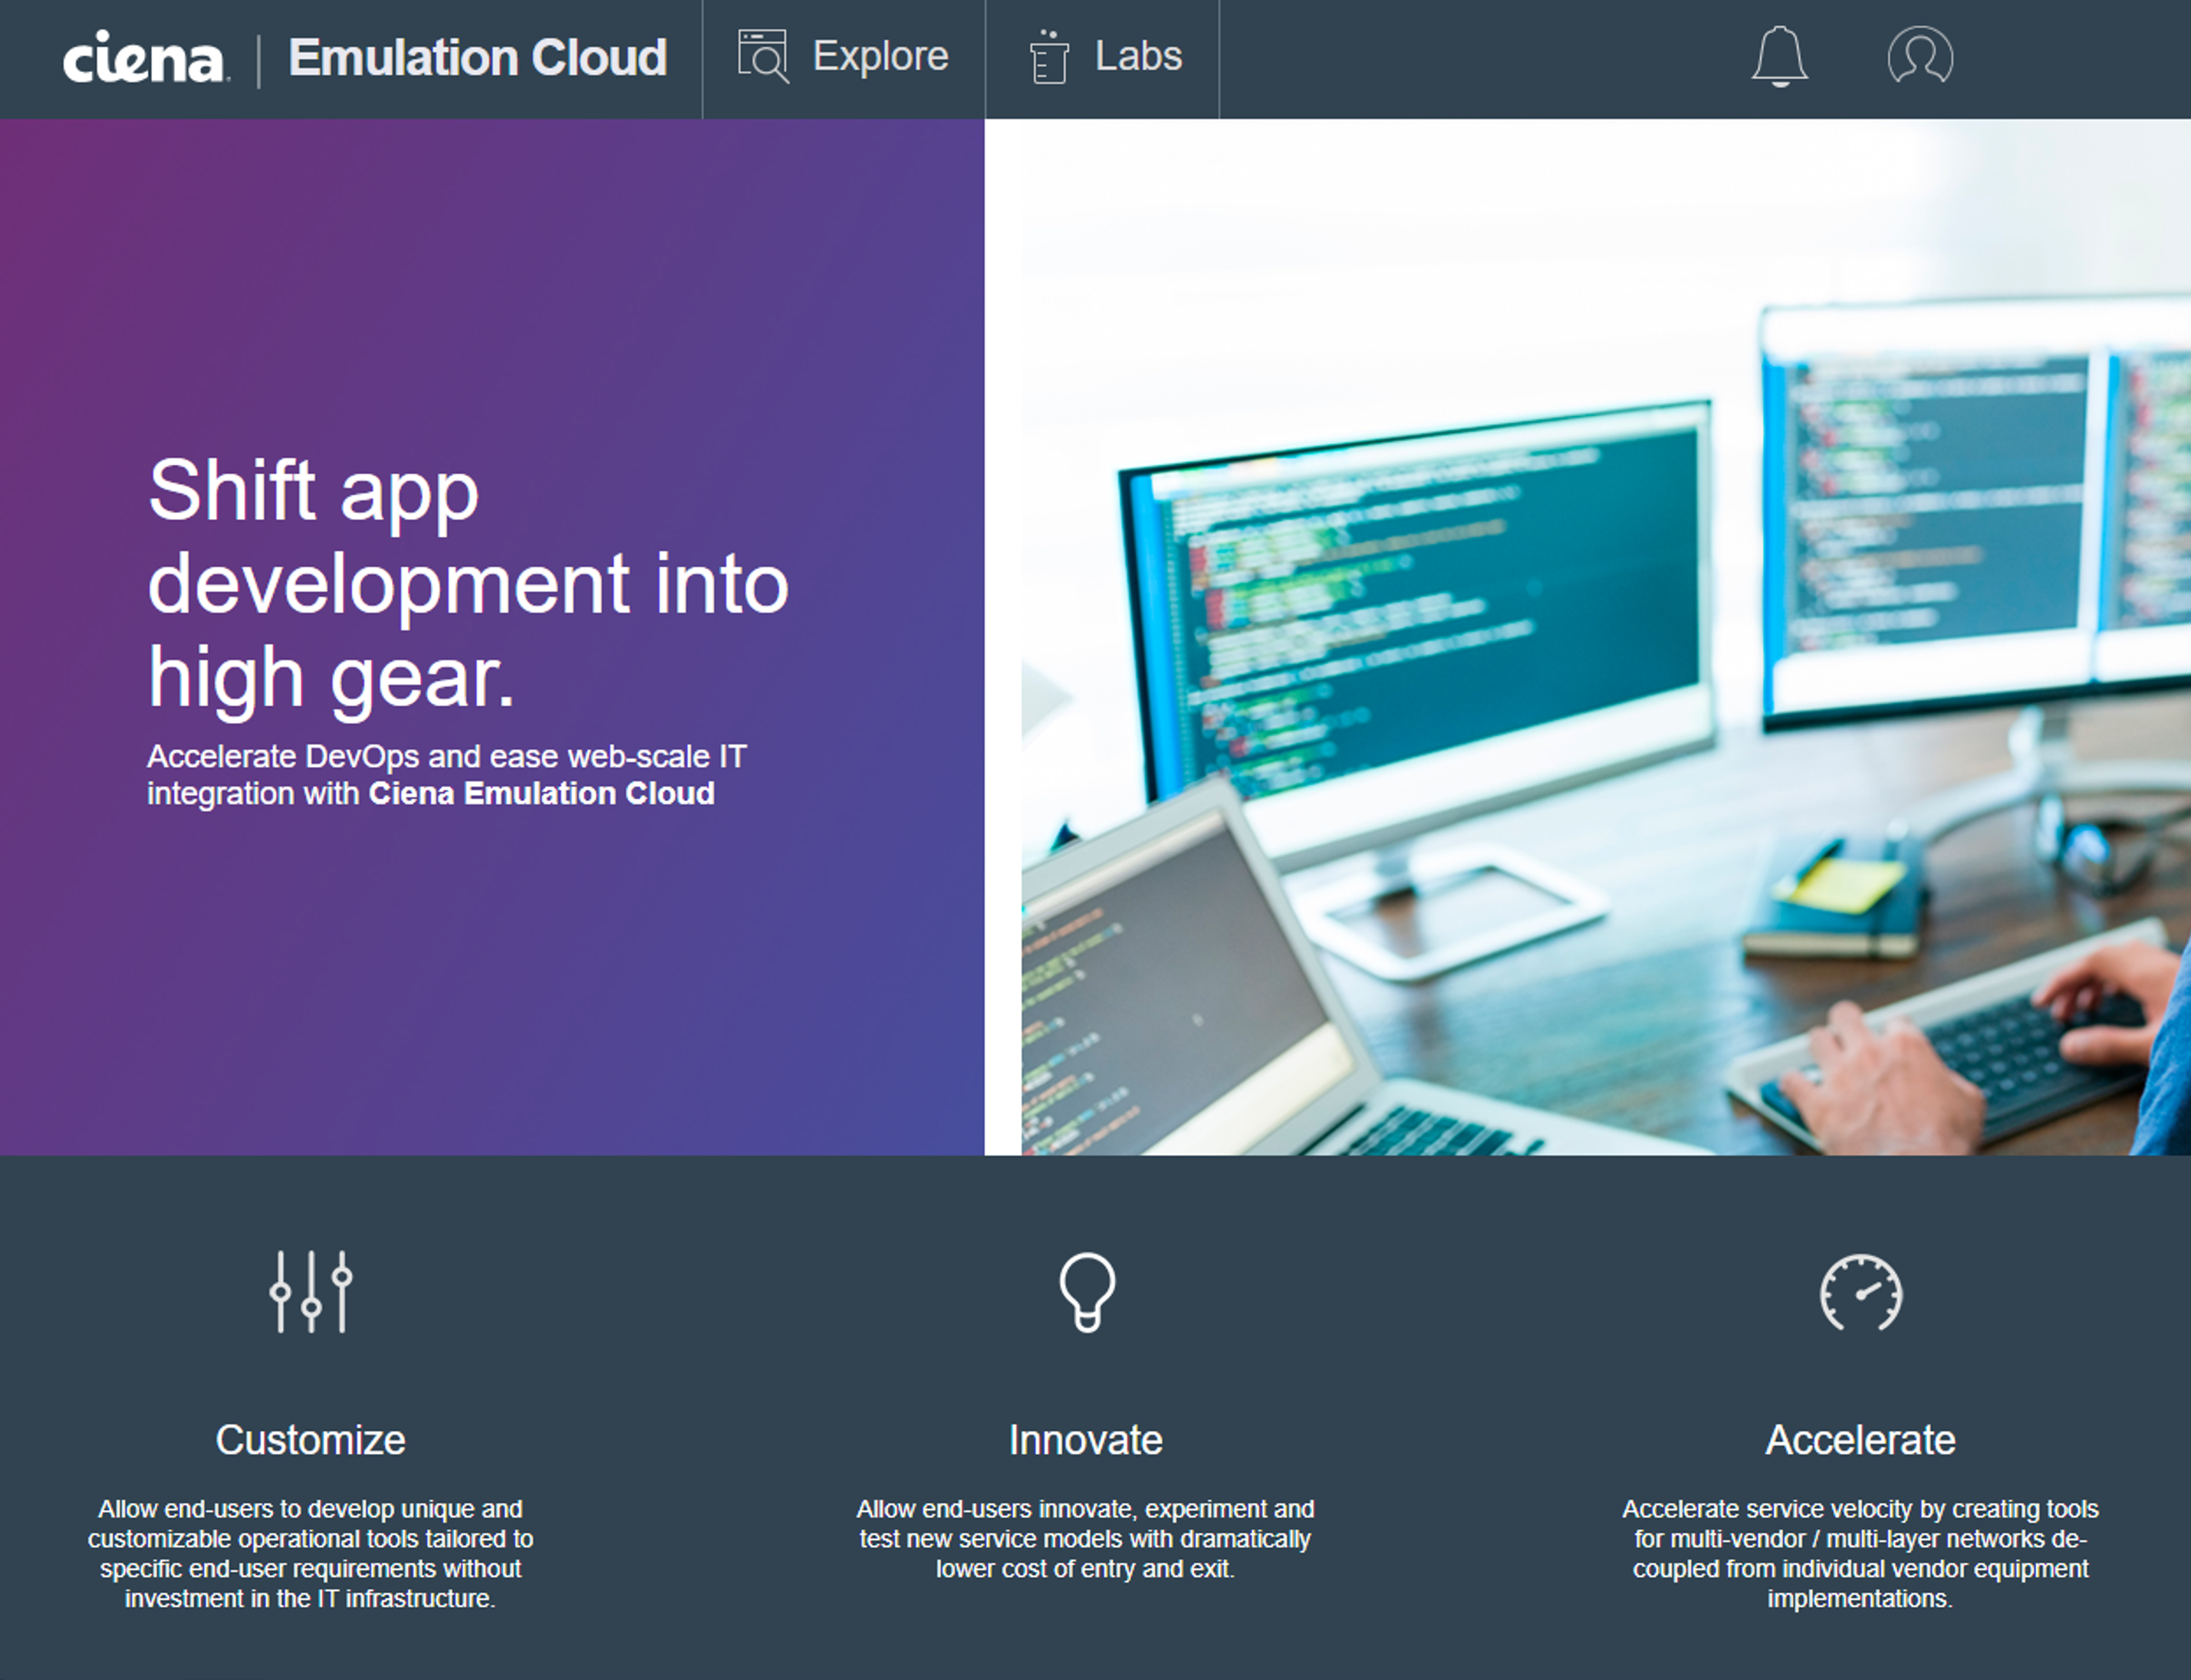This screenshot has height=1680, width=2191.
Task: Click the Customize sliders icon
Action: pyautogui.click(x=311, y=1291)
